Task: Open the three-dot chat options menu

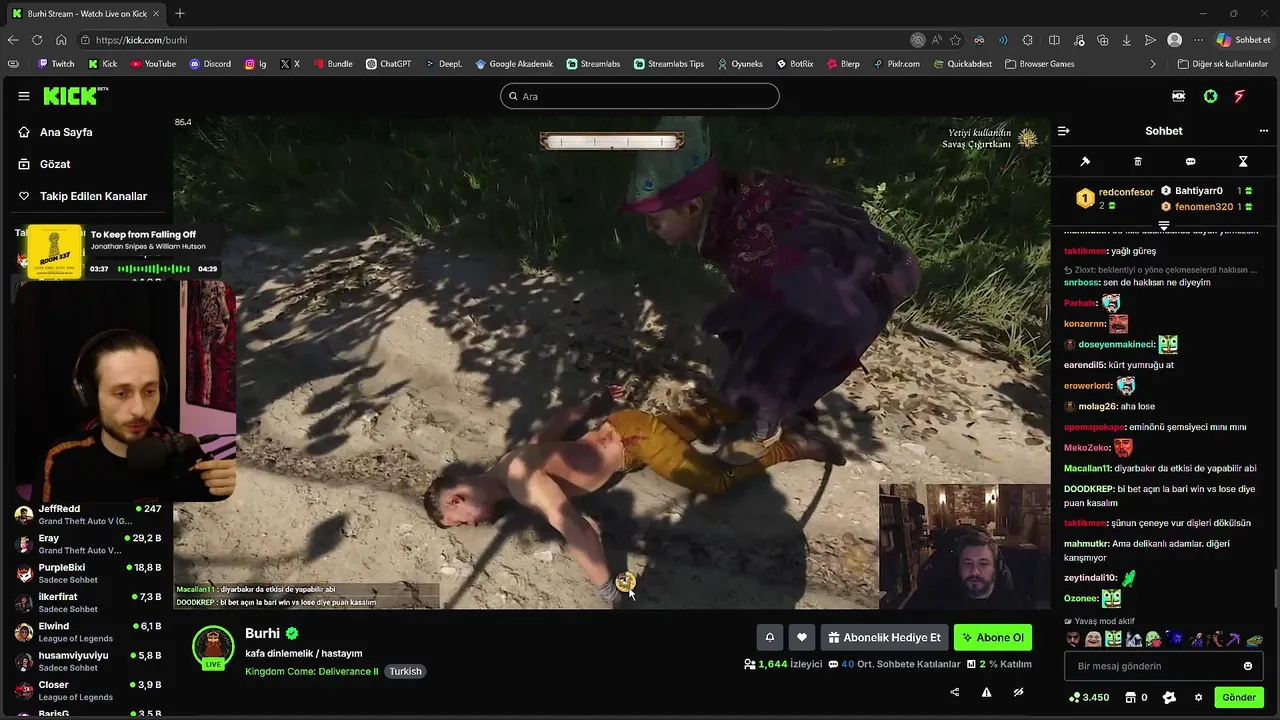Action: click(x=1264, y=131)
